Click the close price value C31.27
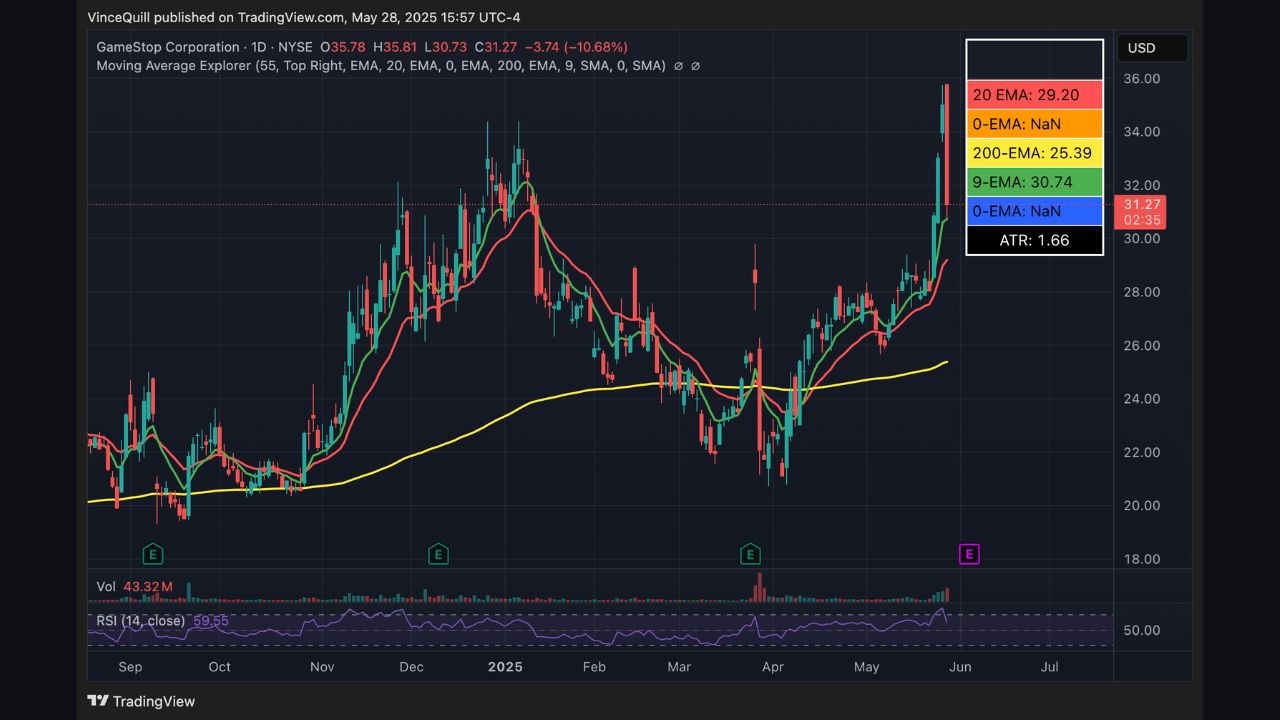1280x720 pixels. (496, 47)
